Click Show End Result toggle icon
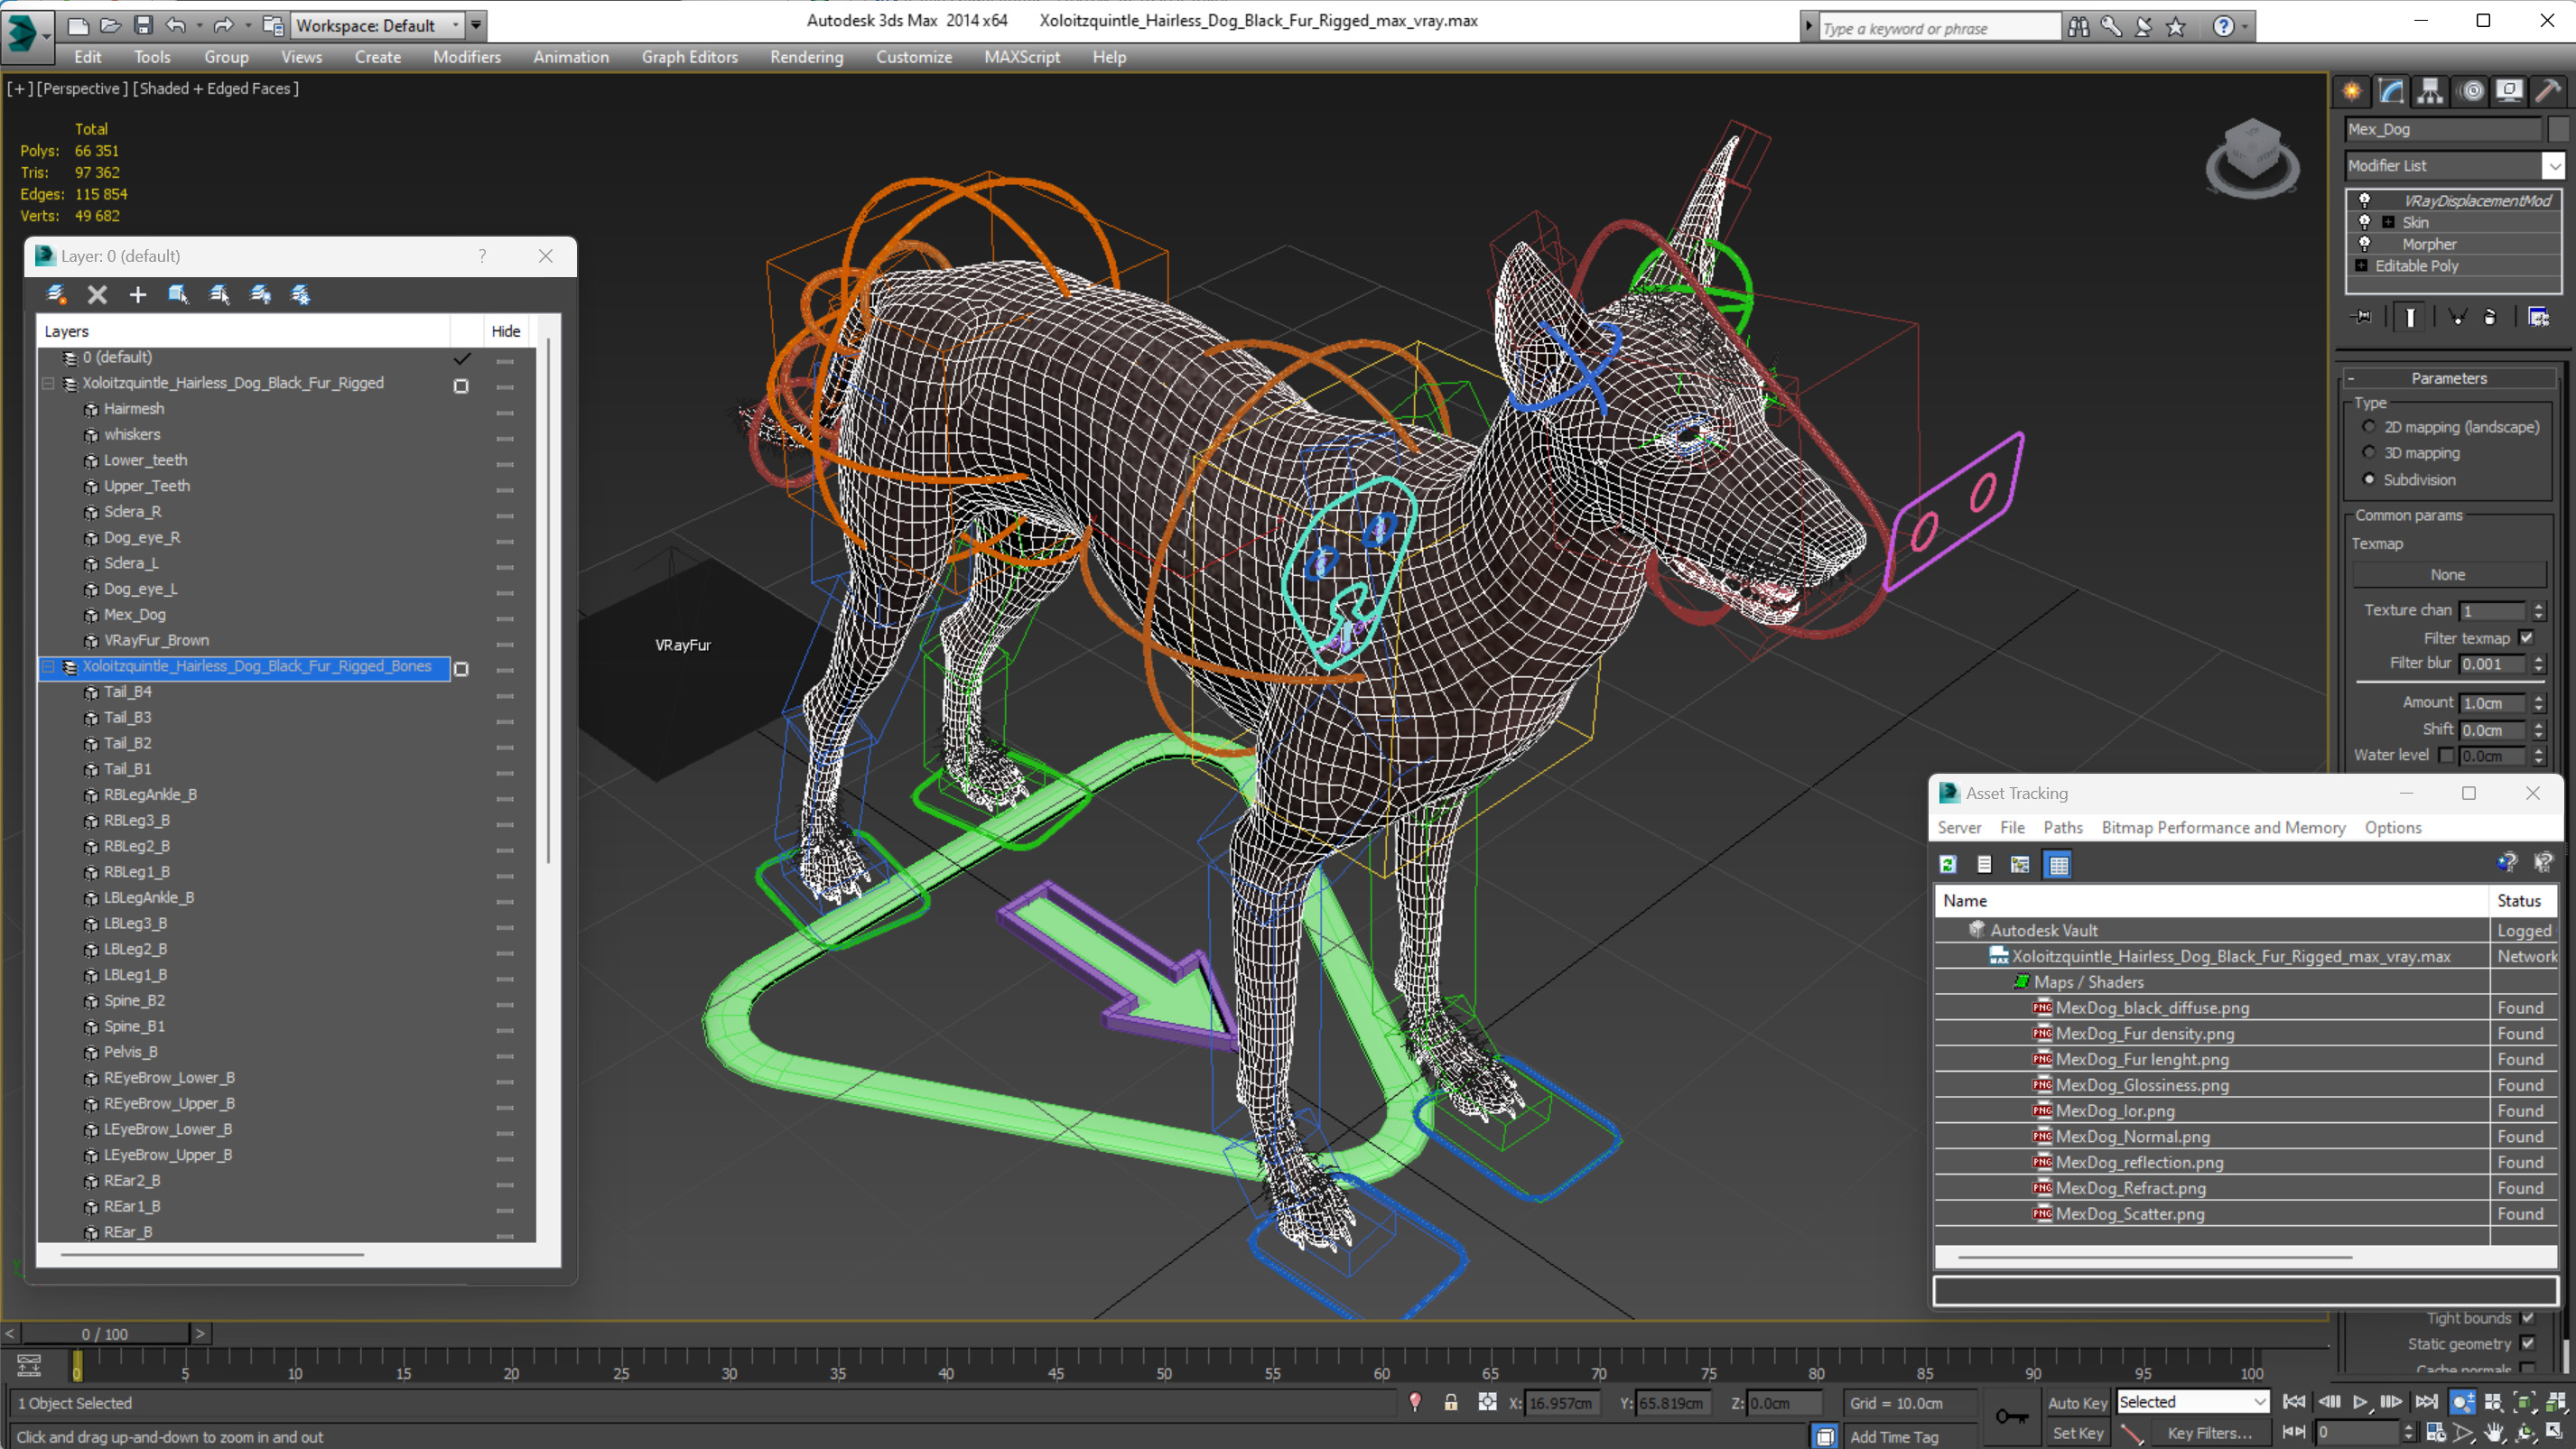This screenshot has height=1449, width=2576. click(2410, 317)
